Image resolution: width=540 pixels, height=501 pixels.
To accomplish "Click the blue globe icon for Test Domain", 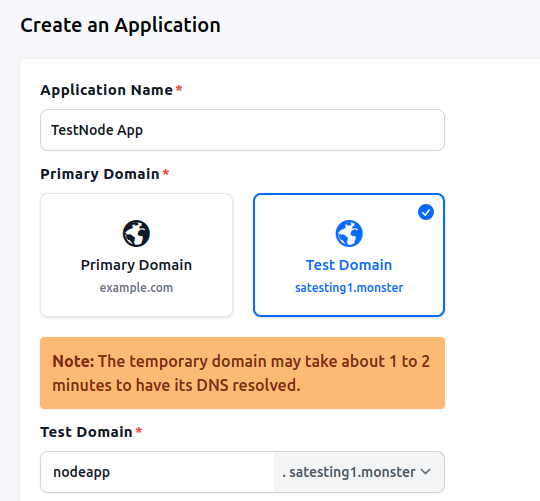I will [349, 233].
